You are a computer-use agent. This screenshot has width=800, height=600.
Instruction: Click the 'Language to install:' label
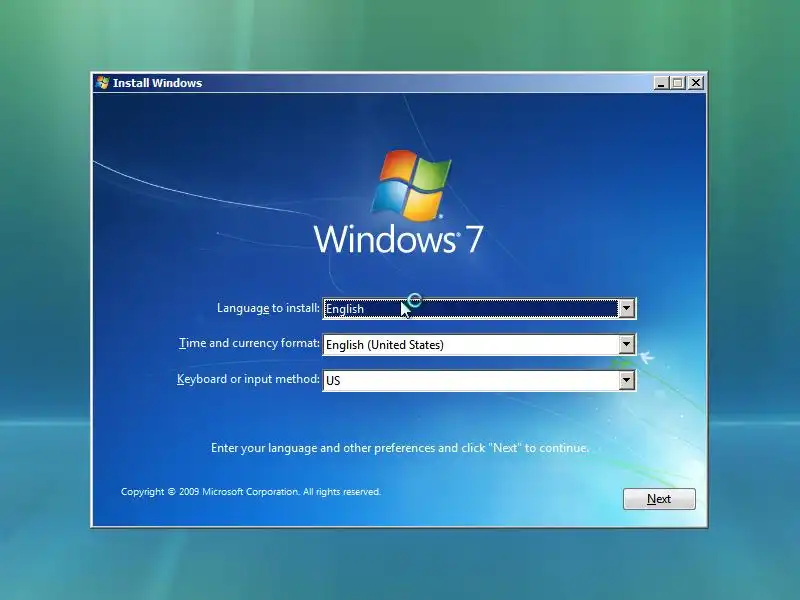[268, 308]
